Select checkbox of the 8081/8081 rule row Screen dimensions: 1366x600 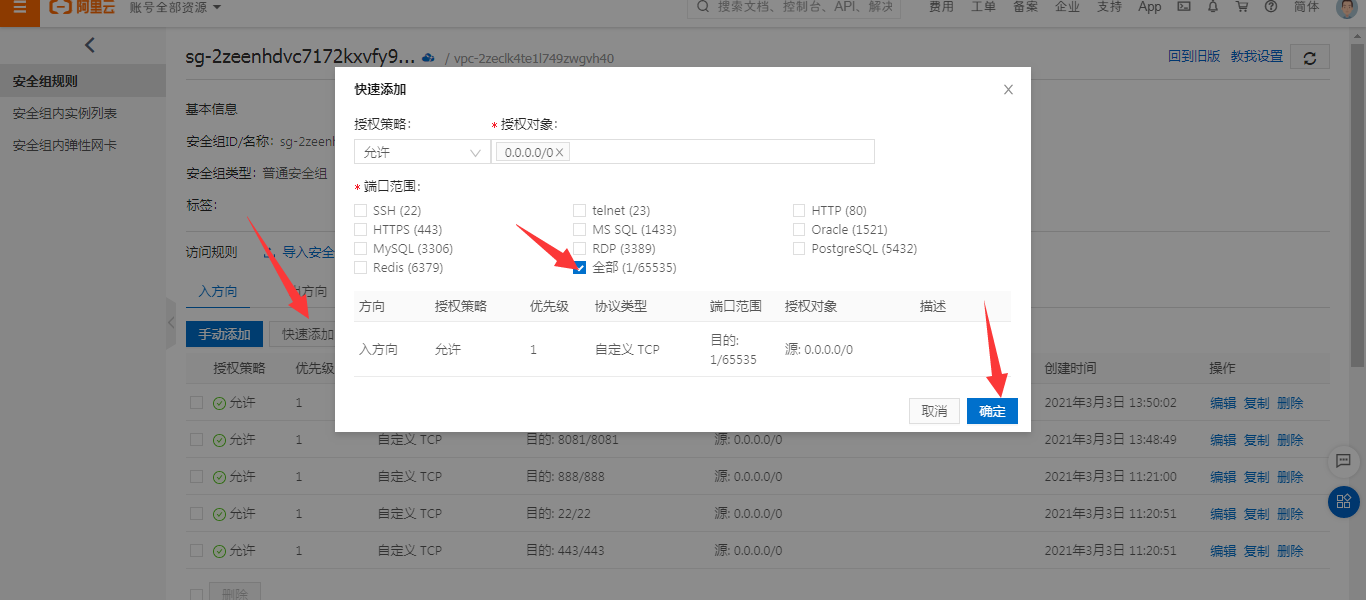pyautogui.click(x=196, y=440)
